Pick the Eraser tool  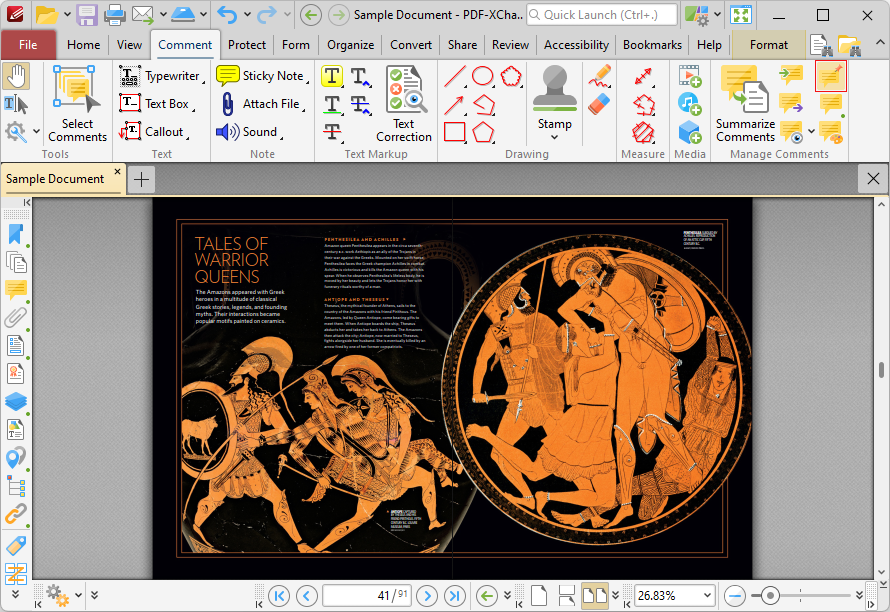[x=599, y=104]
